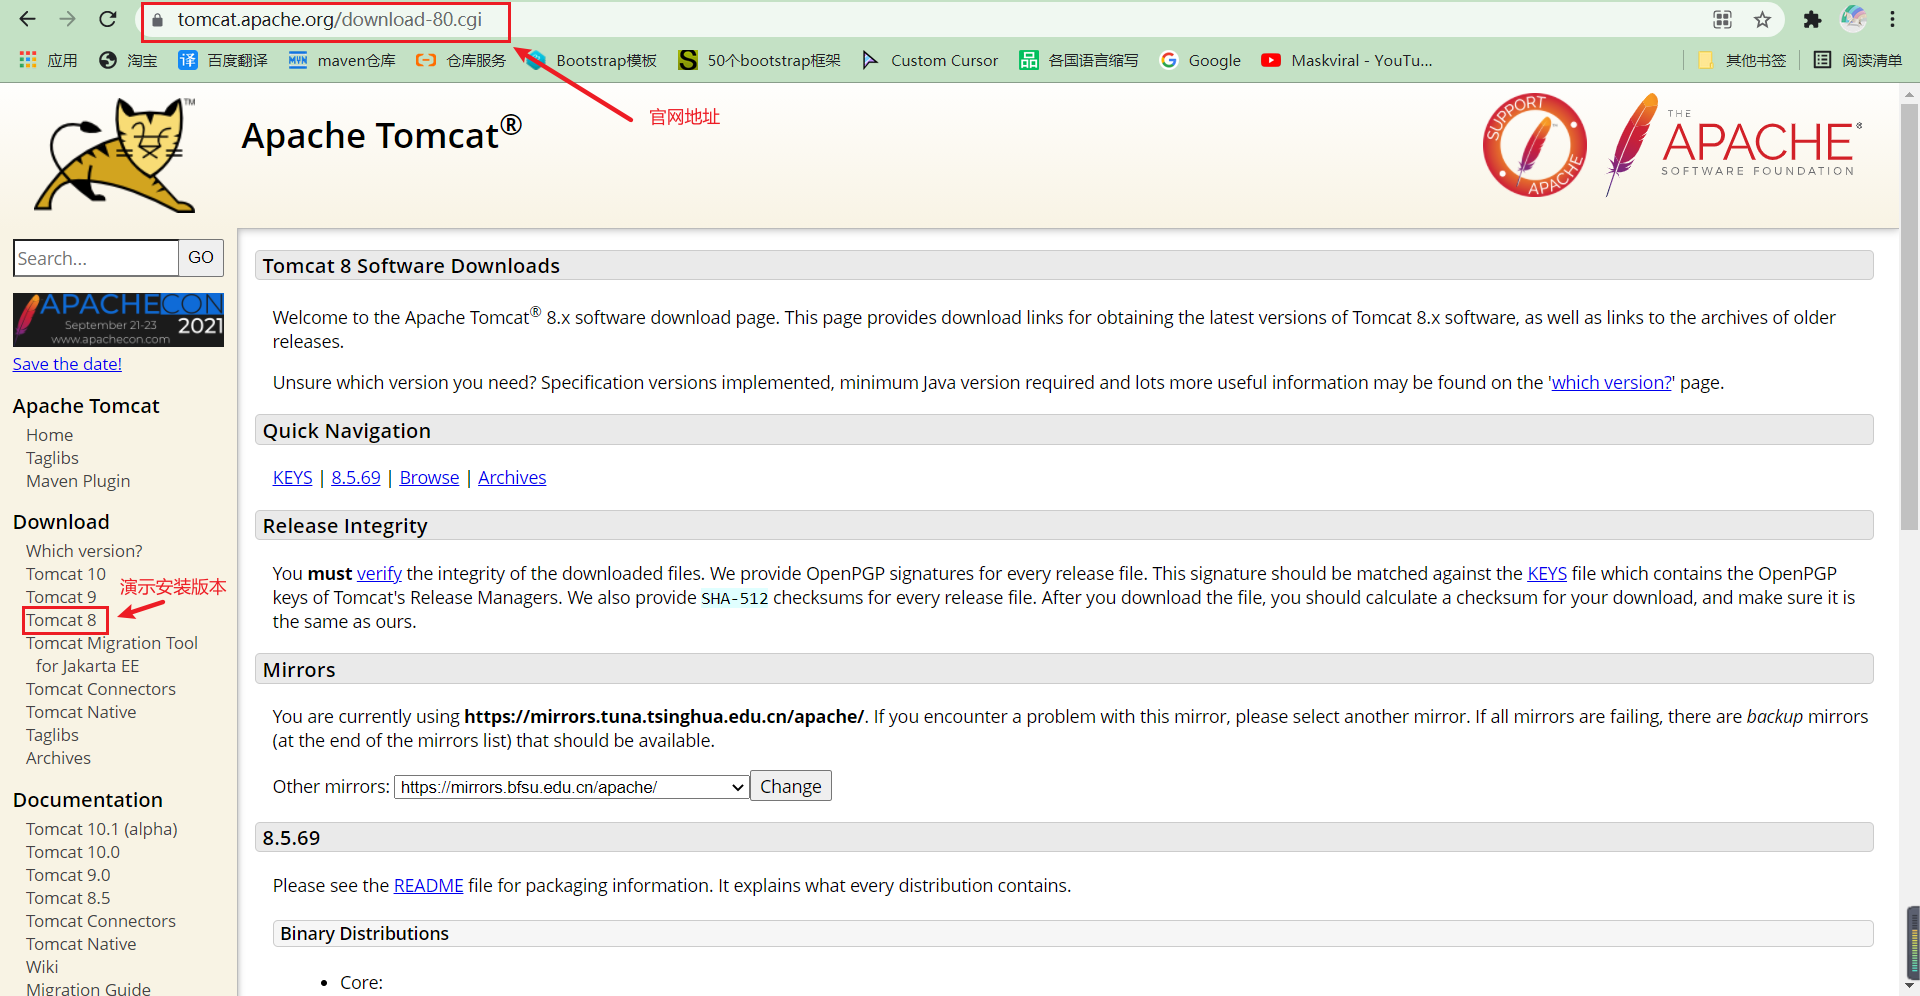Image resolution: width=1920 pixels, height=996 pixels.
Task: Open the 百度翻译 bookmark
Action: [x=223, y=60]
